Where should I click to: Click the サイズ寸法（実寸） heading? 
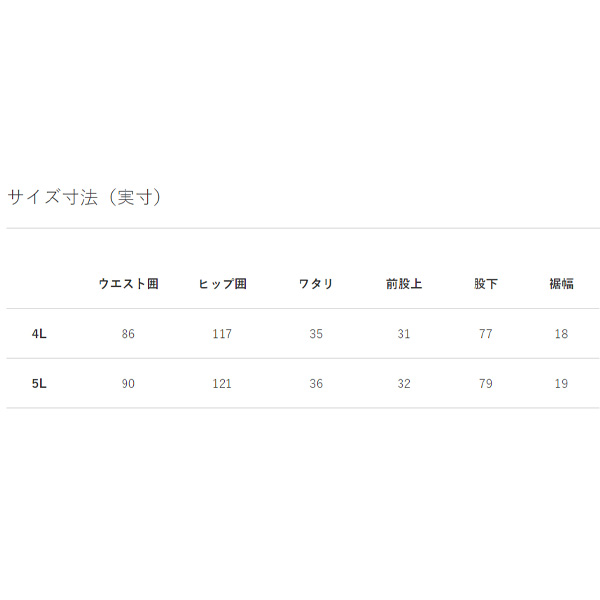tap(84, 197)
